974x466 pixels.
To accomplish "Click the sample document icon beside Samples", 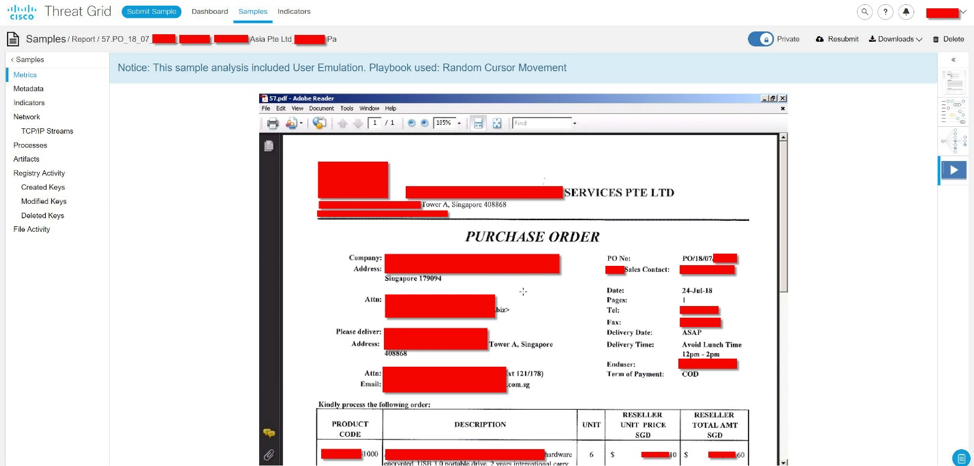I will [13, 39].
